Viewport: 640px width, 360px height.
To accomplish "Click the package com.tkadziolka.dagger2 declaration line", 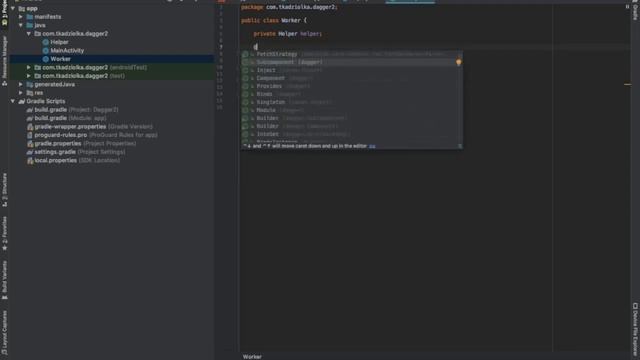I will click(x=289, y=7).
